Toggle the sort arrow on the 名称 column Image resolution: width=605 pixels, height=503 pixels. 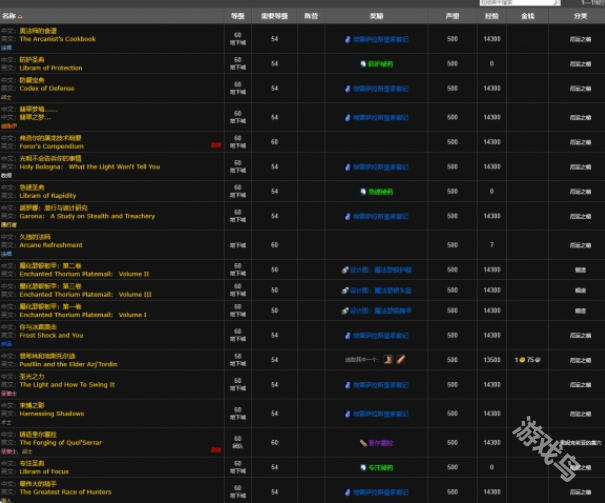[x=21, y=16]
